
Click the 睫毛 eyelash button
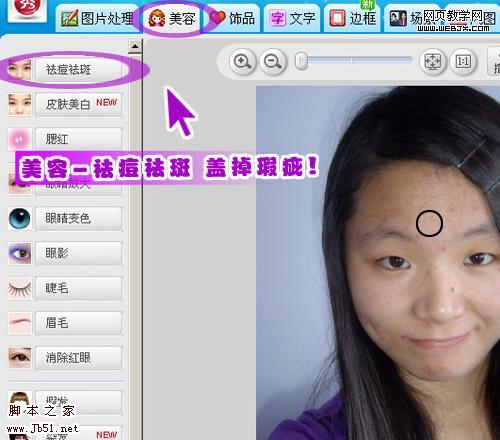79,288
